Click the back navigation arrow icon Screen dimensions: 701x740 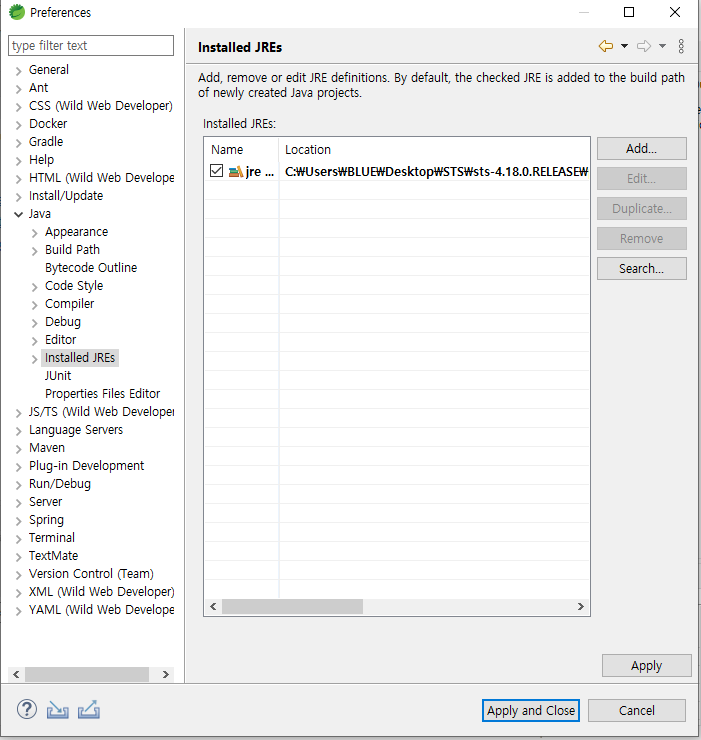(x=606, y=46)
